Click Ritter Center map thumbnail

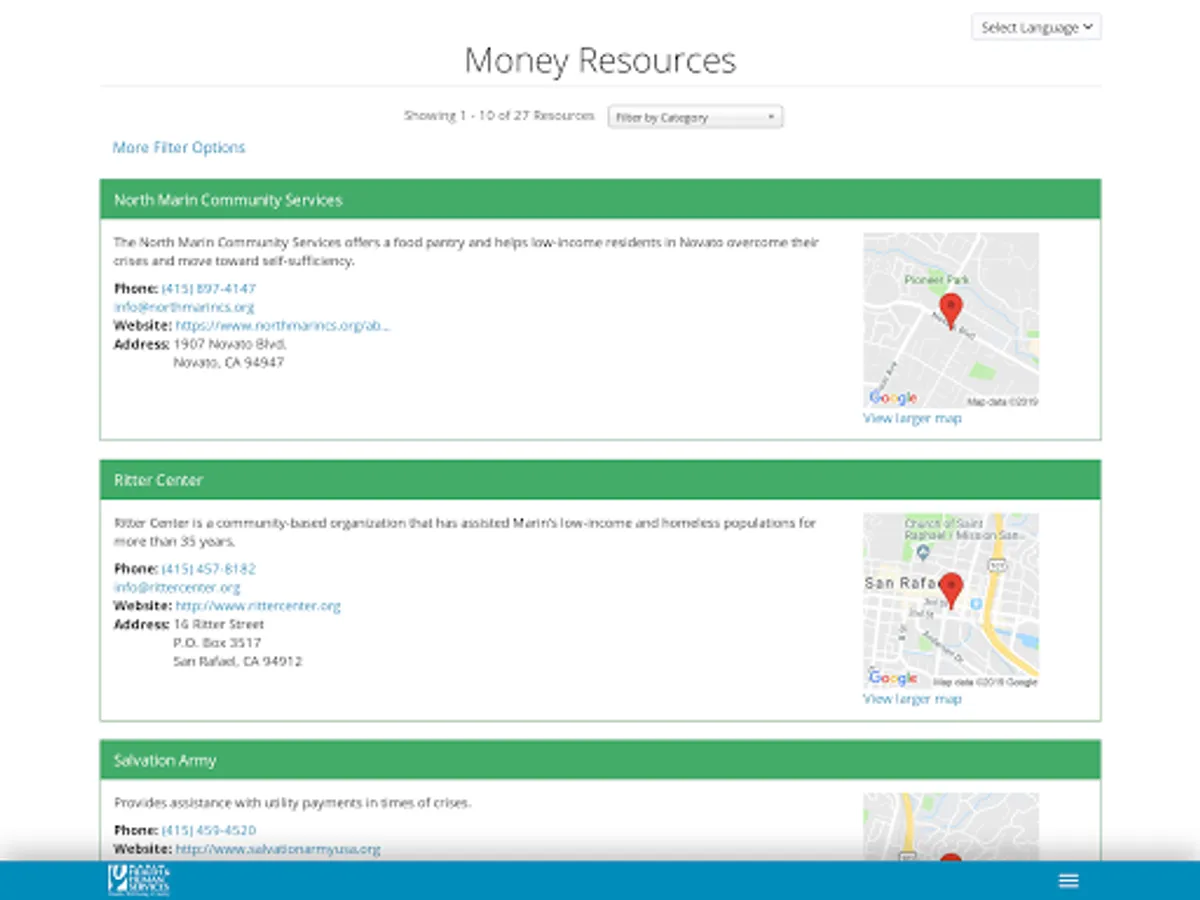(951, 600)
